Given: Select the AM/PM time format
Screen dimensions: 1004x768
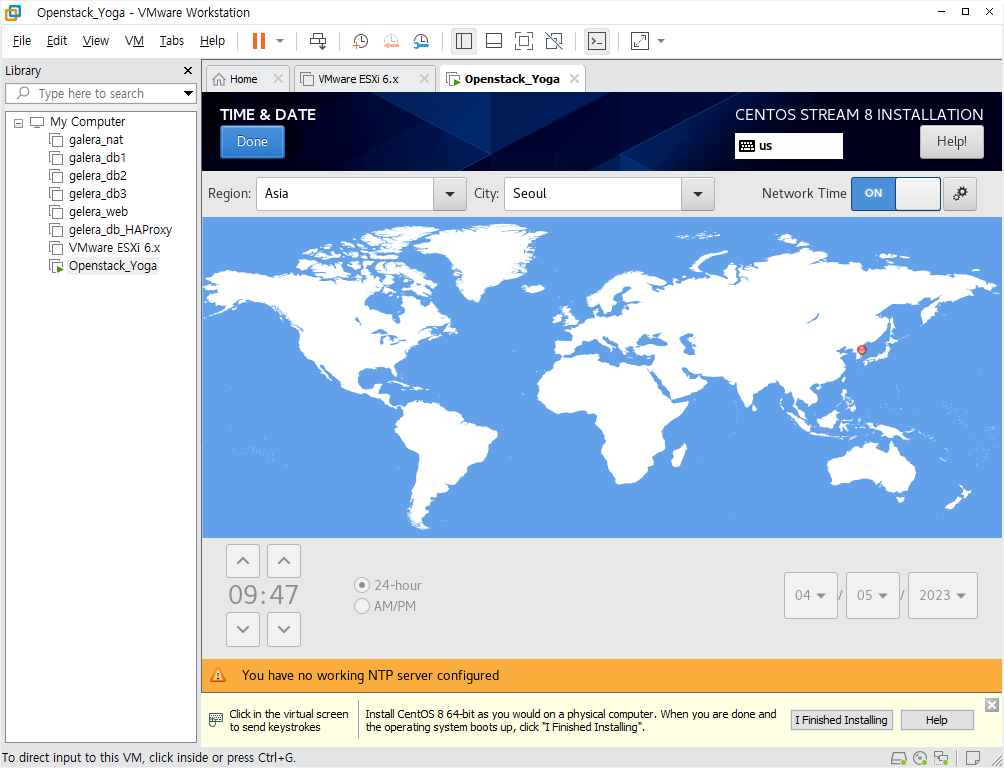Looking at the screenshot, I should click(385, 606).
